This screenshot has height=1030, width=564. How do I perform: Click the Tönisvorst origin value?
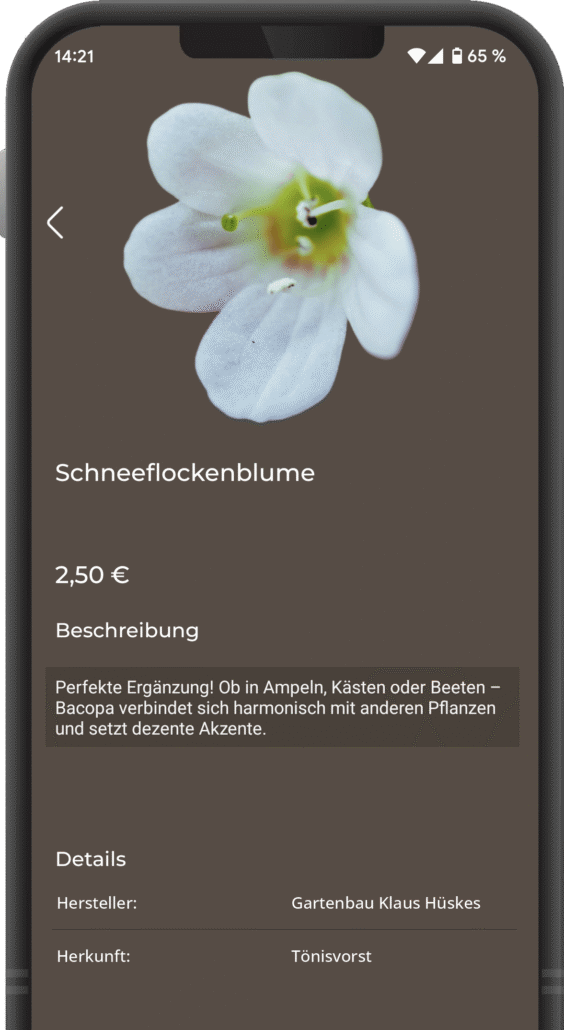point(332,956)
